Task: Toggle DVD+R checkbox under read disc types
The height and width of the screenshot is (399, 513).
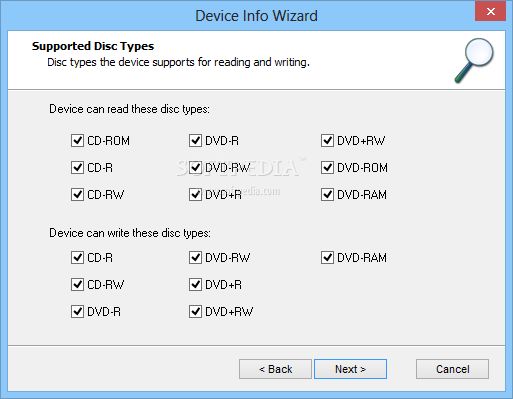Action: pyautogui.click(x=195, y=194)
